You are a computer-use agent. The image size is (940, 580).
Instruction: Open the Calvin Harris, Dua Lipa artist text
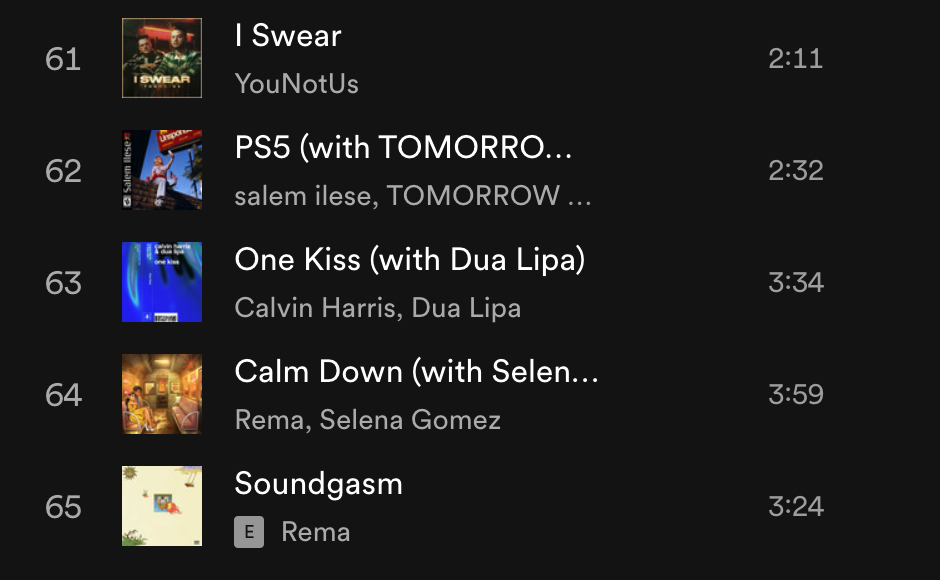click(377, 308)
